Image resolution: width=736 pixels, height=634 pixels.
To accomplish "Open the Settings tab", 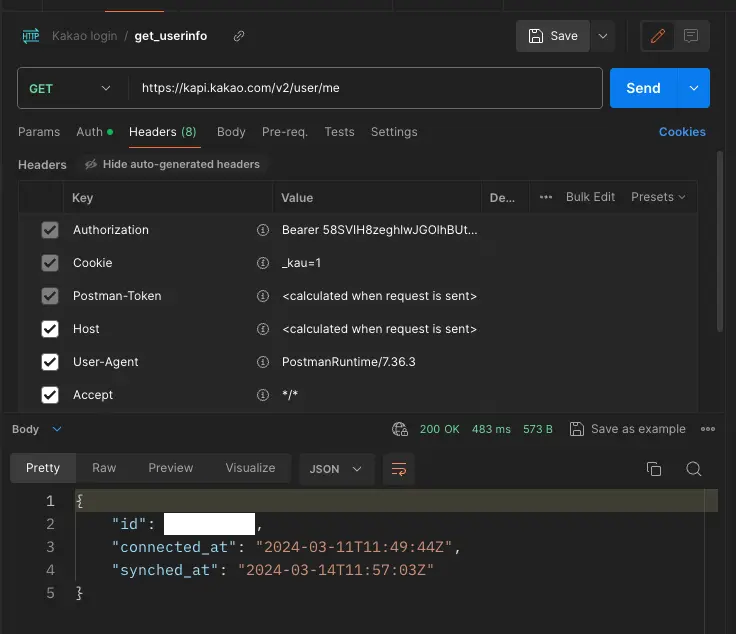I will 394,132.
